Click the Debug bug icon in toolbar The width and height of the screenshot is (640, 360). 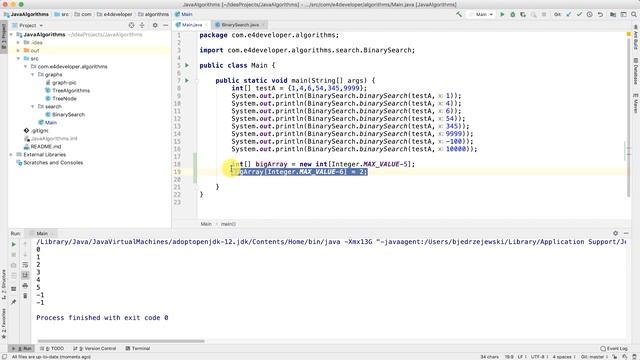(513, 14)
